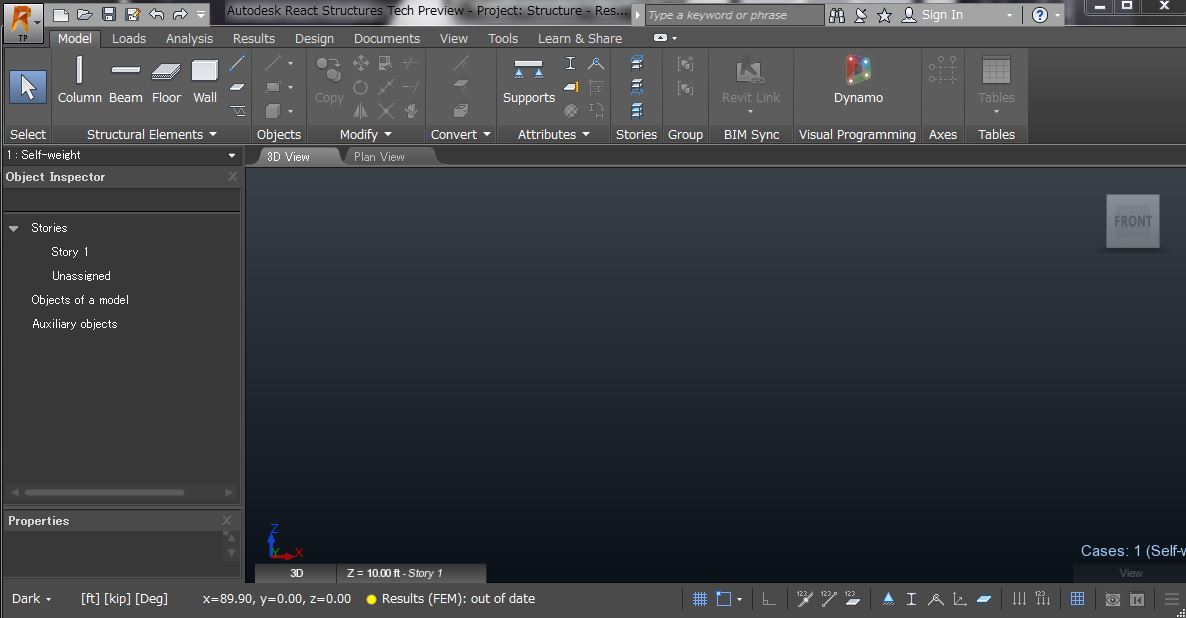Image resolution: width=1186 pixels, height=618 pixels.
Task: Choose the Floor element tool
Action: click(x=166, y=80)
